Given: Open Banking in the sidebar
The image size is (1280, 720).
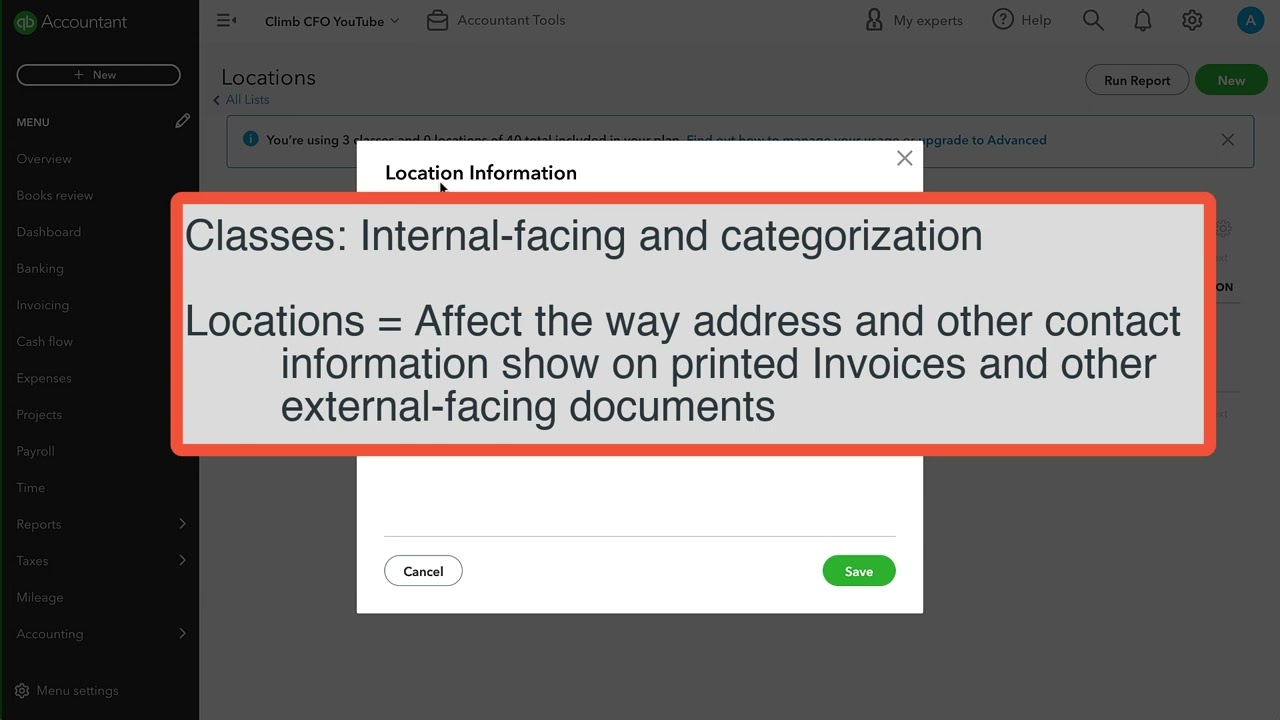Looking at the screenshot, I should click(x=40, y=268).
